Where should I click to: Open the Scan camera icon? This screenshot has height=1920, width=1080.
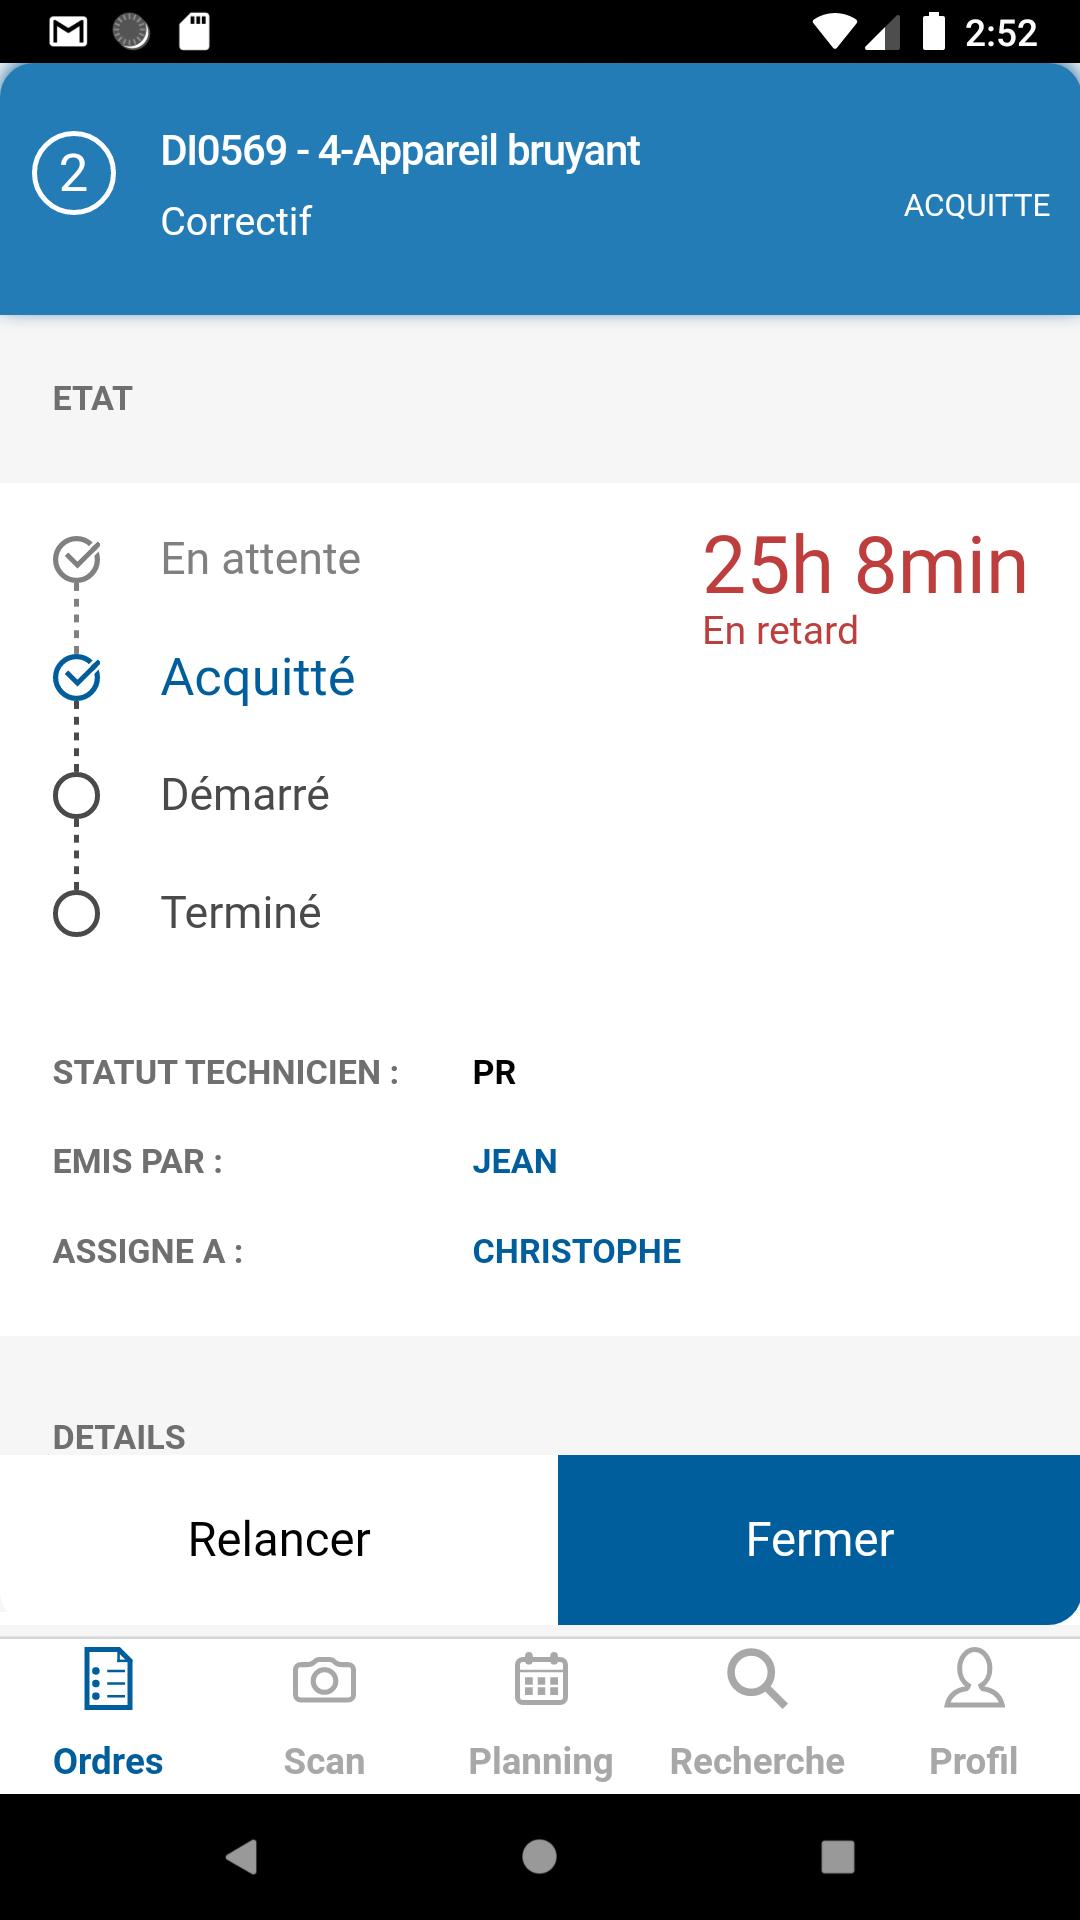point(324,1680)
